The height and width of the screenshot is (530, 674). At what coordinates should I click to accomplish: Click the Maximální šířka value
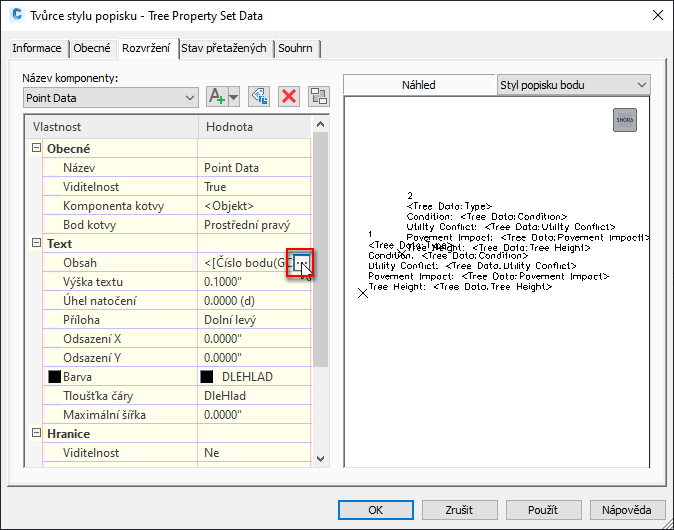[x=254, y=414]
